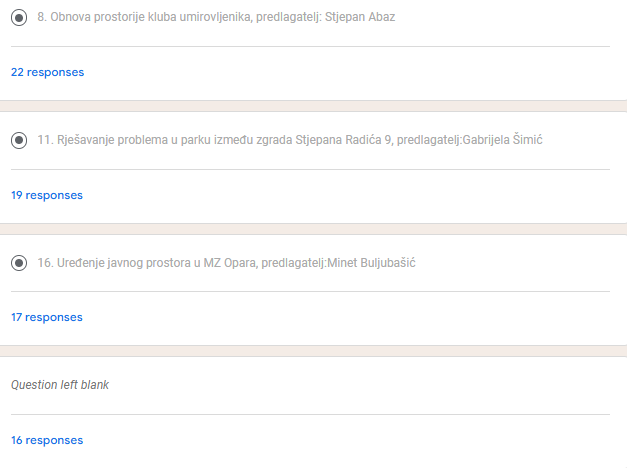
Task: Open the 17 responses link
Action: [x=47, y=317]
